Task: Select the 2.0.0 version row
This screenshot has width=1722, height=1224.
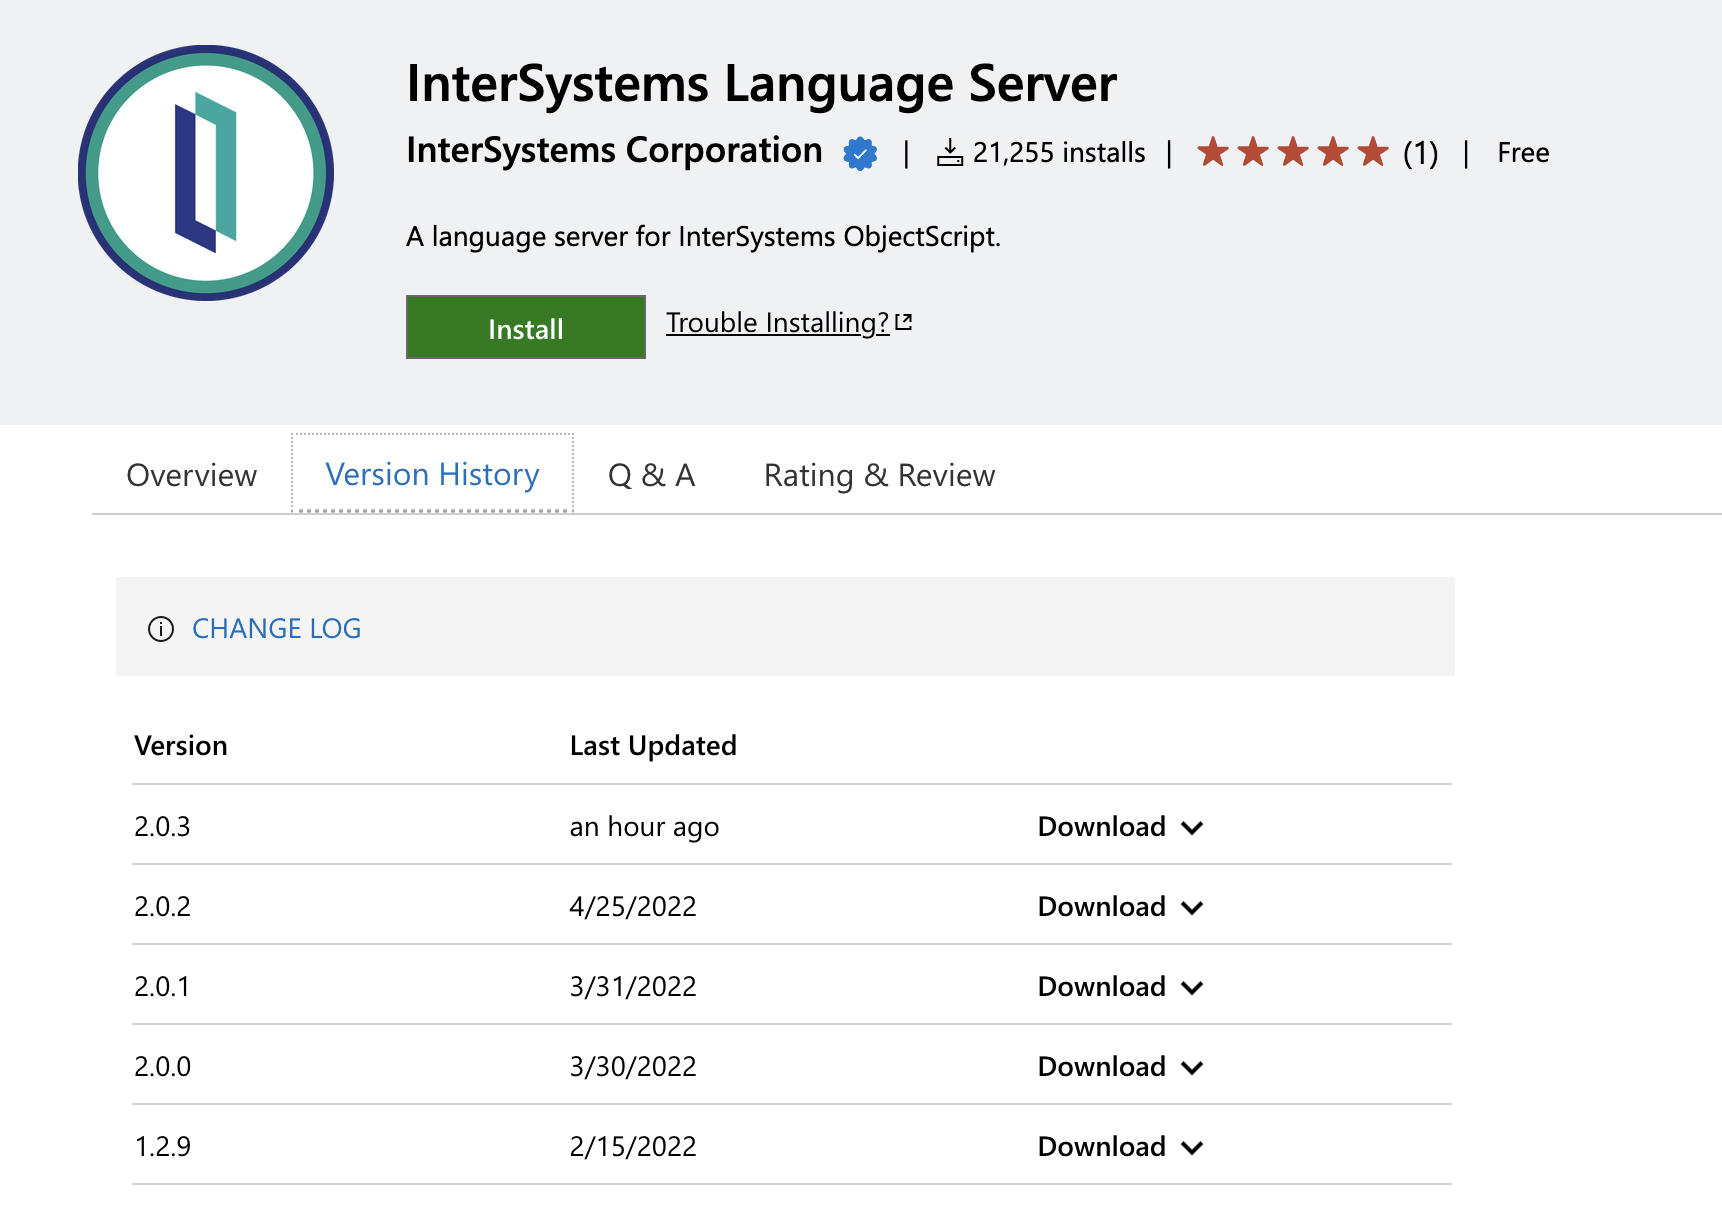Action: click(x=164, y=1066)
